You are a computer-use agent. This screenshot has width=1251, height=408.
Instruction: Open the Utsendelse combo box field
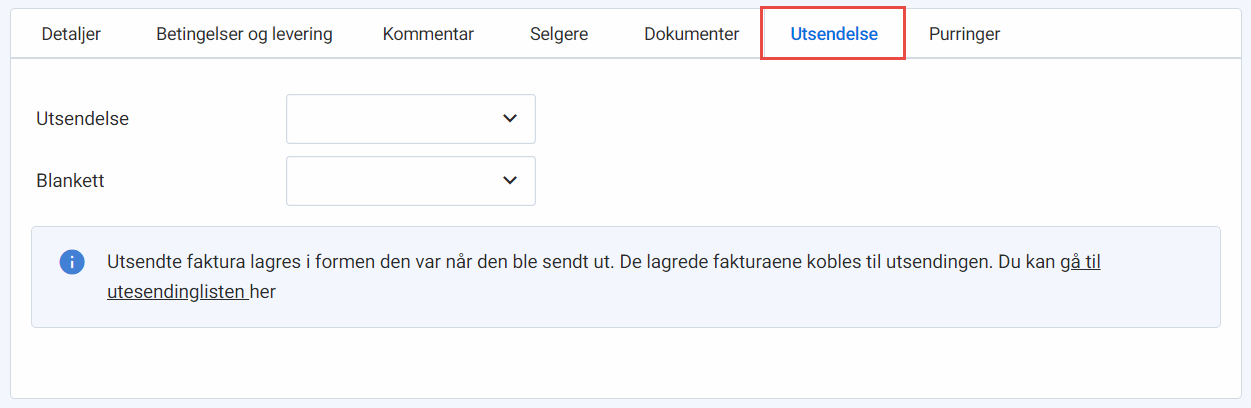click(411, 119)
